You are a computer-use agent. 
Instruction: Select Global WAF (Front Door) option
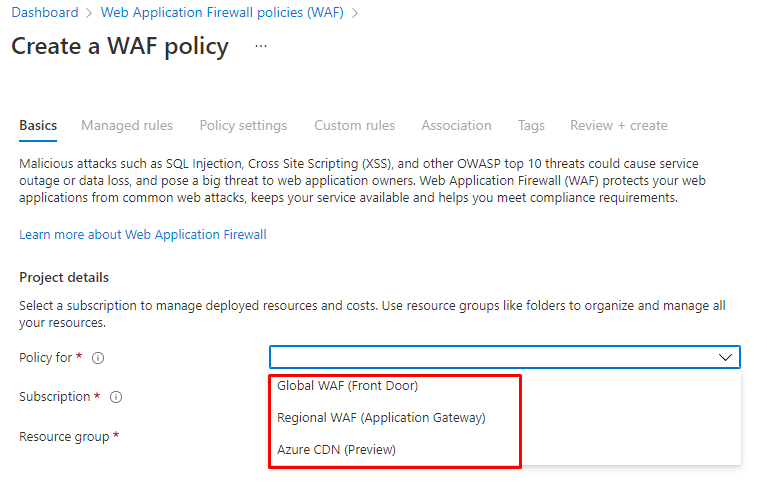click(x=347, y=385)
